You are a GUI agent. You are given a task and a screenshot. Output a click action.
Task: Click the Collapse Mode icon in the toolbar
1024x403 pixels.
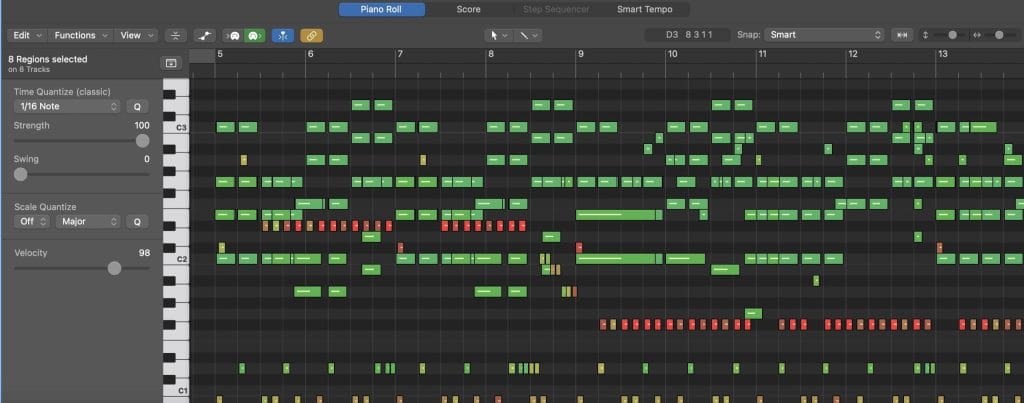(176, 35)
